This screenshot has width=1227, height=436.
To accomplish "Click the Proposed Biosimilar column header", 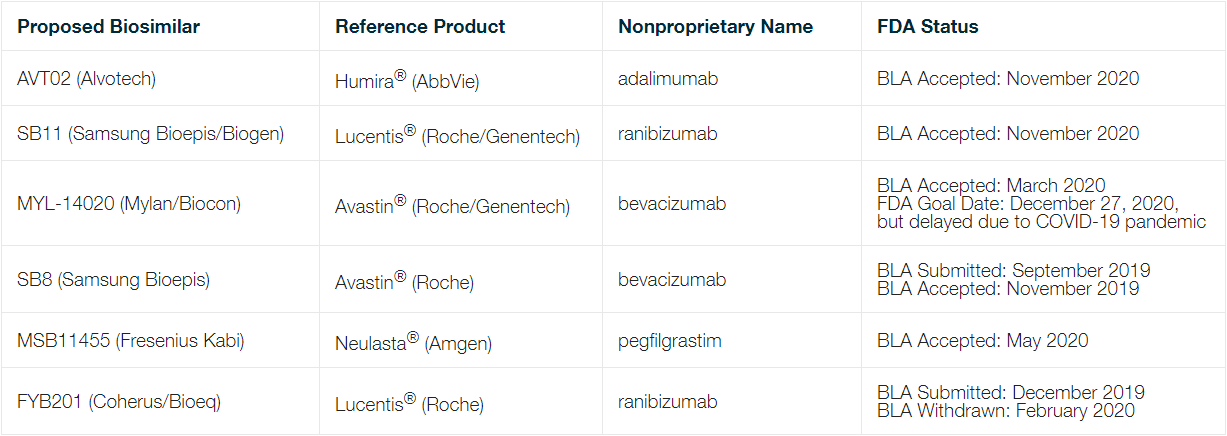I will pyautogui.click(x=109, y=27).
